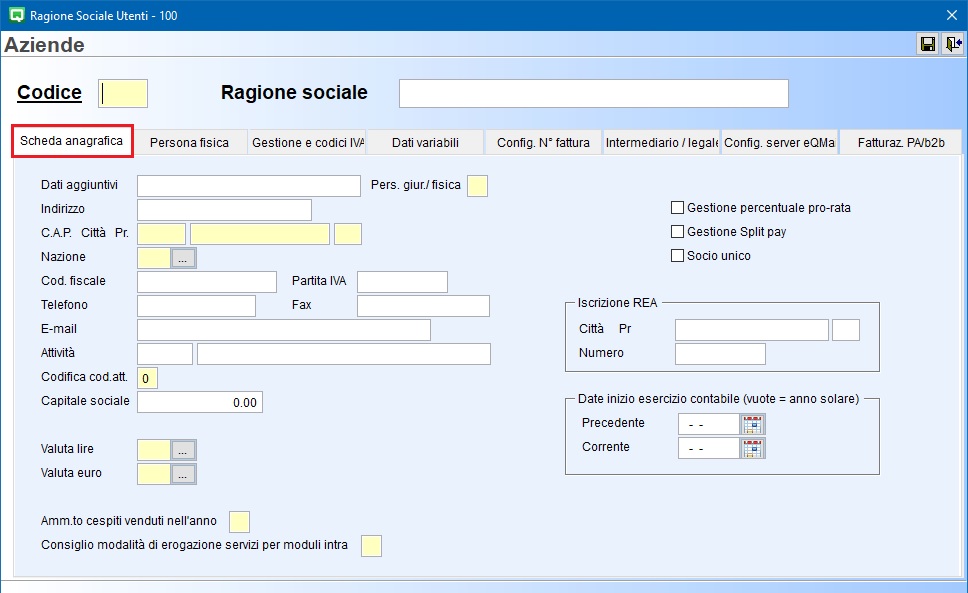Click the Capitale sociale amount field
The width and height of the screenshot is (968, 593).
(200, 402)
